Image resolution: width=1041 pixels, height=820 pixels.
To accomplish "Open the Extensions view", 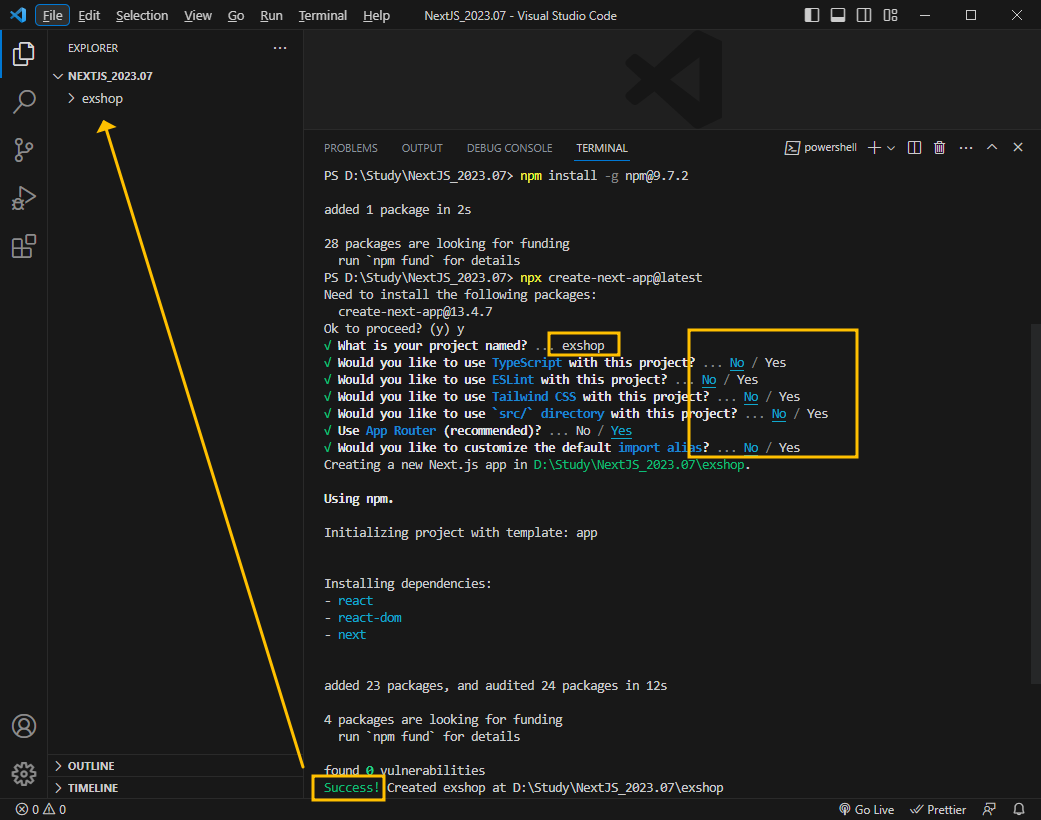I will tap(24, 246).
